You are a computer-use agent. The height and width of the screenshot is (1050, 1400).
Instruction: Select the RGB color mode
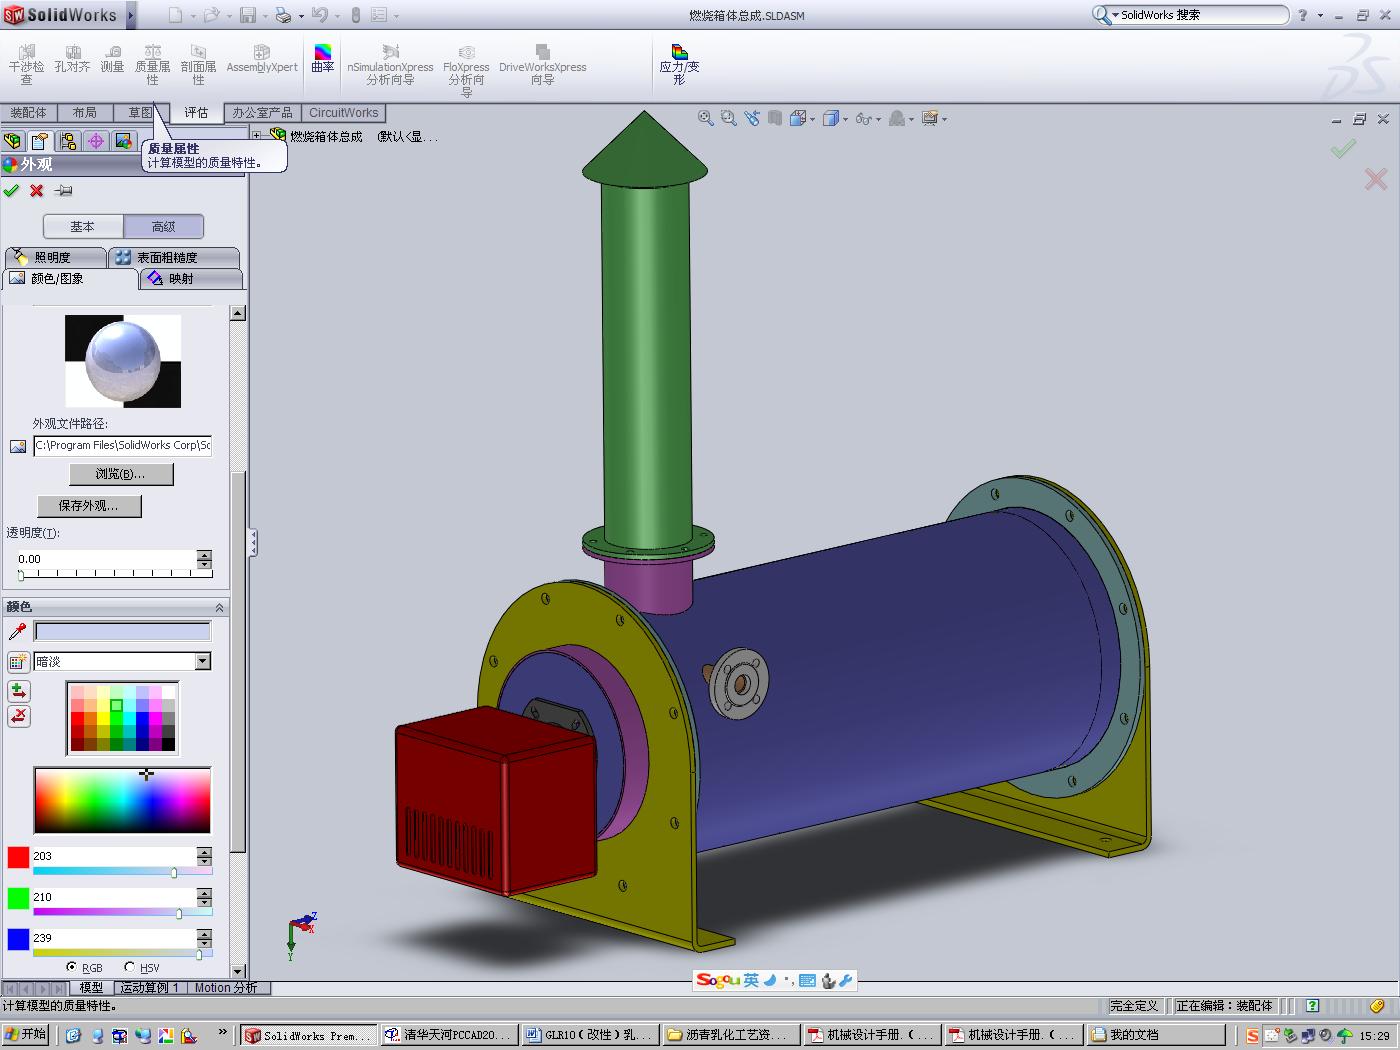pyautogui.click(x=71, y=967)
